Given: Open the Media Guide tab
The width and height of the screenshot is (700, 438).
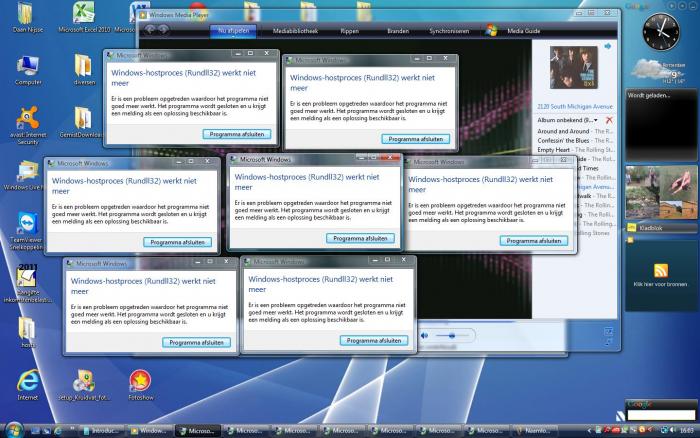Looking at the screenshot, I should [523, 31].
